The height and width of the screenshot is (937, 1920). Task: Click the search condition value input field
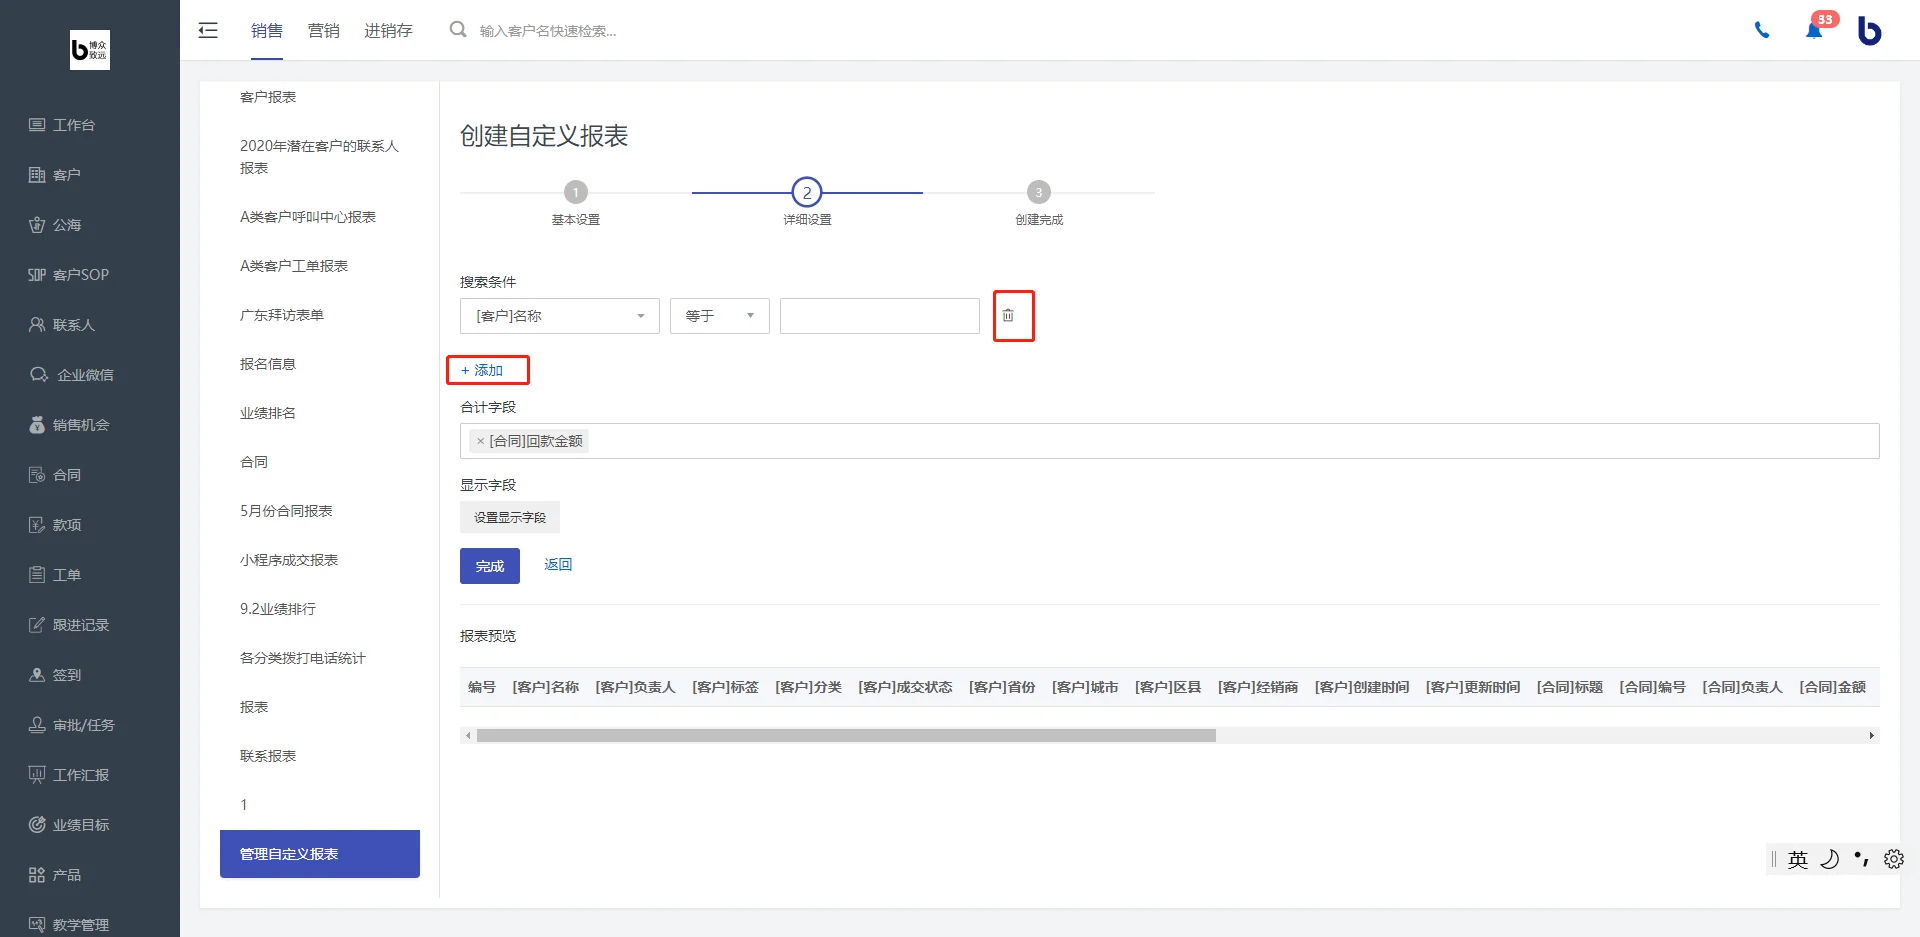click(x=880, y=316)
